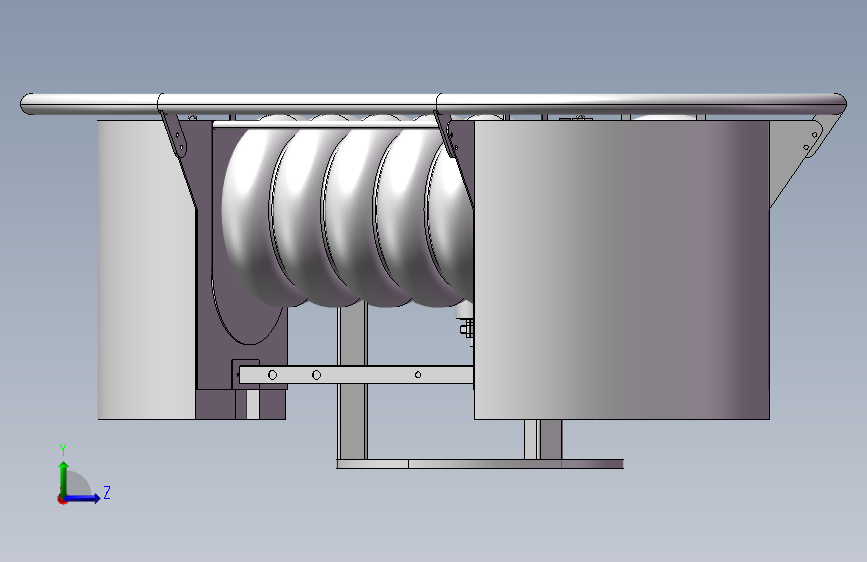The height and width of the screenshot is (562, 867).
Task: Click the Y axis label text
Action: [x=63, y=449]
